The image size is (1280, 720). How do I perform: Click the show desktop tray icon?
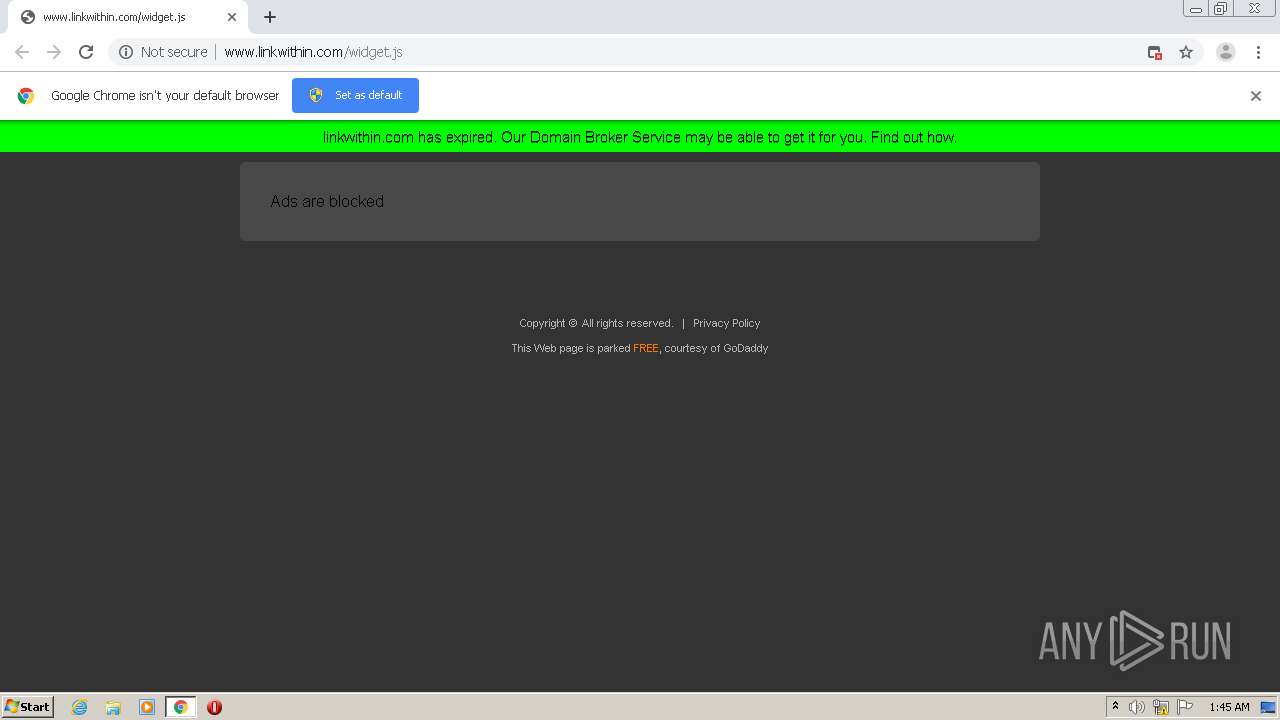click(x=1268, y=707)
